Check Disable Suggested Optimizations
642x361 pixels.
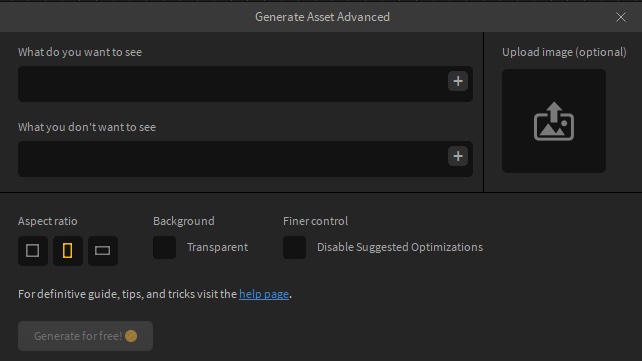coord(294,247)
